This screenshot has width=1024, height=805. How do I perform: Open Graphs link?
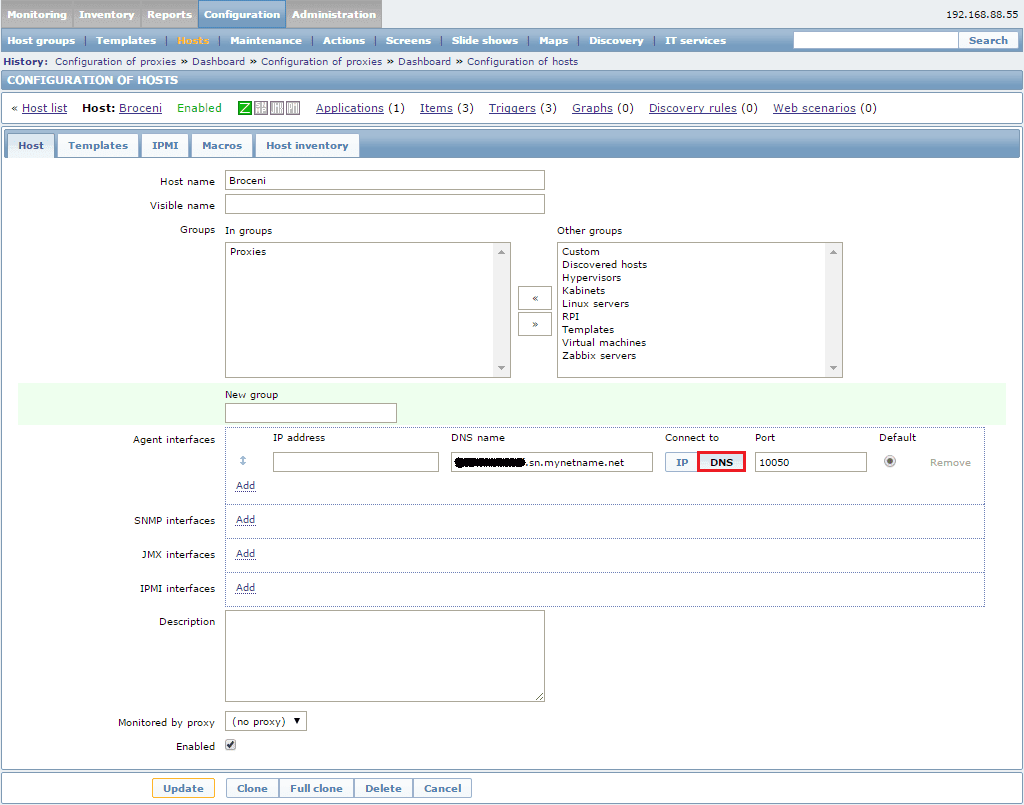[592, 108]
